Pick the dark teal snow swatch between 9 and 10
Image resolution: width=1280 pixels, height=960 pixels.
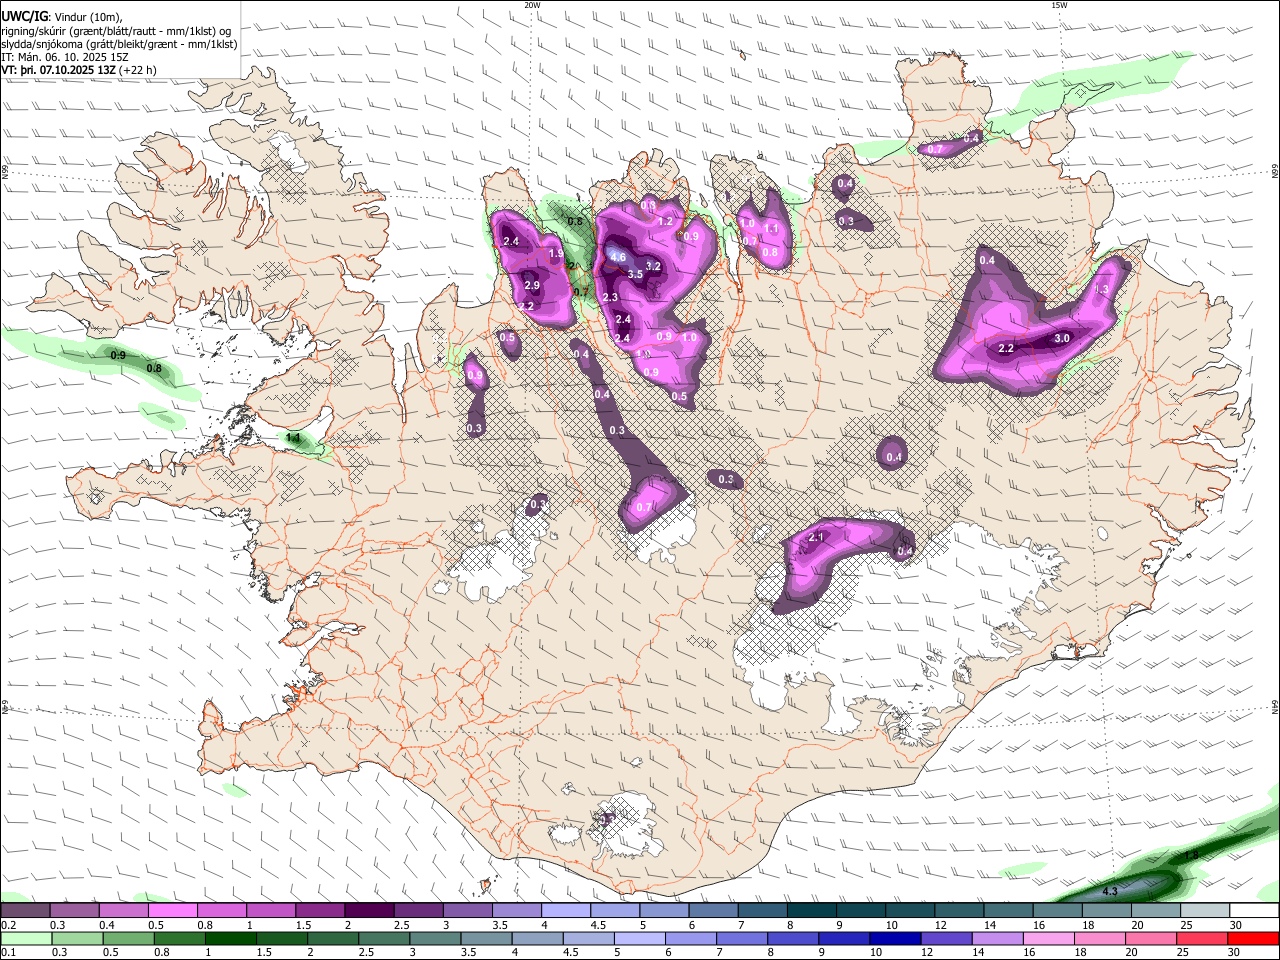tap(859, 911)
